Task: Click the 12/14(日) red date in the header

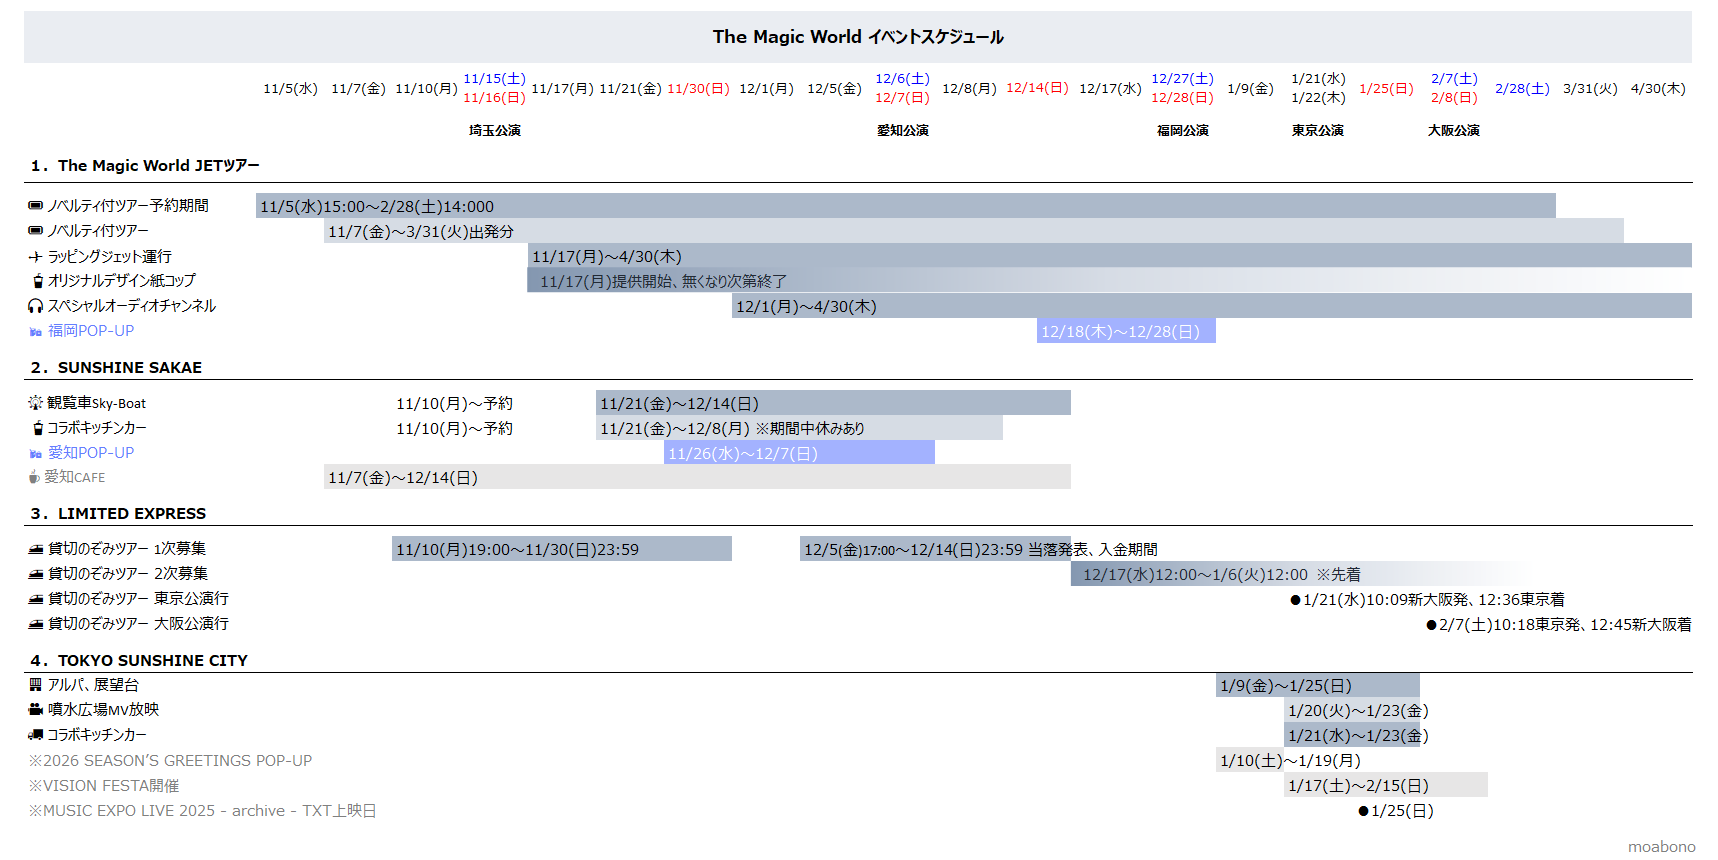Action: 1037,88
